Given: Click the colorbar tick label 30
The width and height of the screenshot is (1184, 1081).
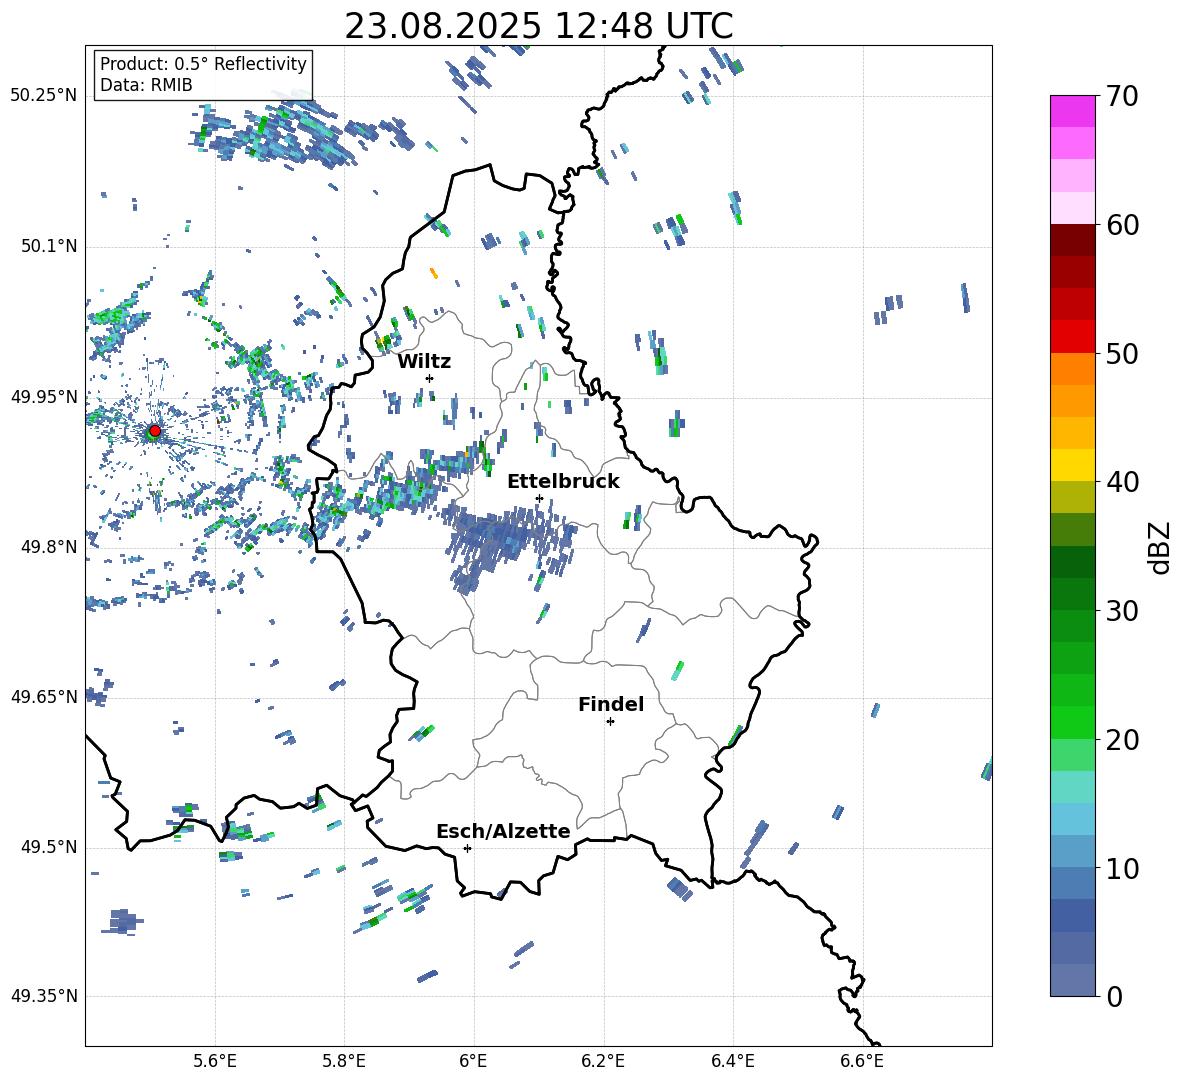Looking at the screenshot, I should point(1122,611).
